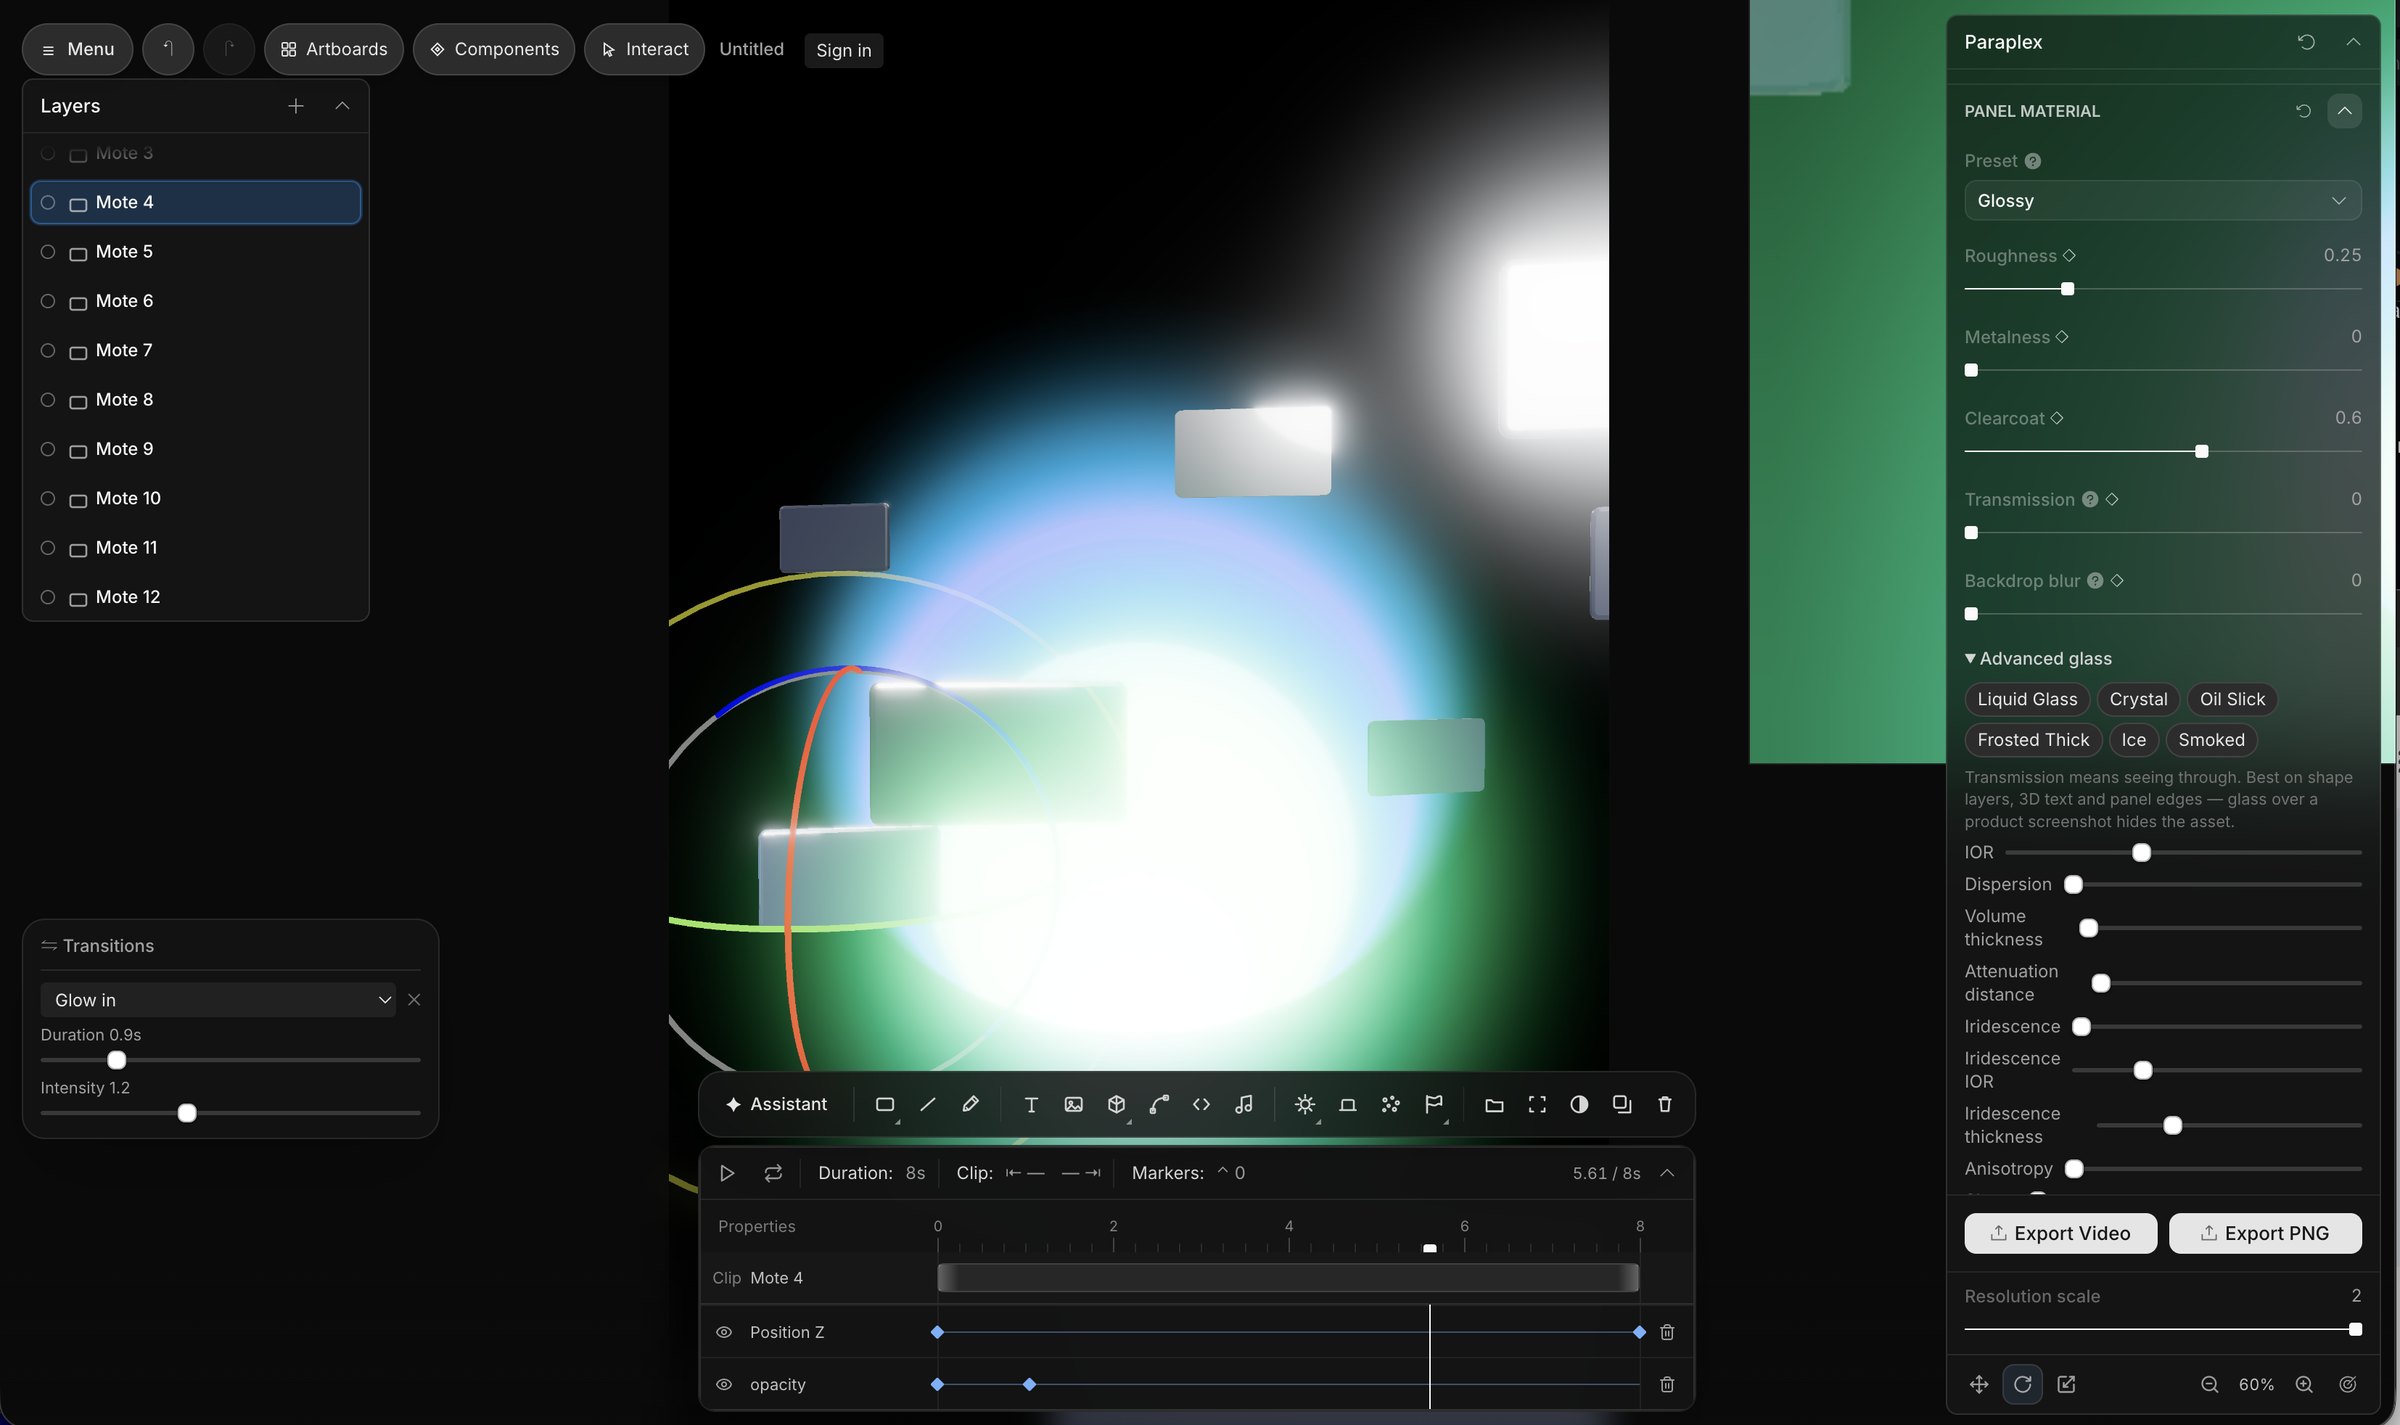
Task: Collapse the timeline panel chevron
Action: click(1667, 1173)
